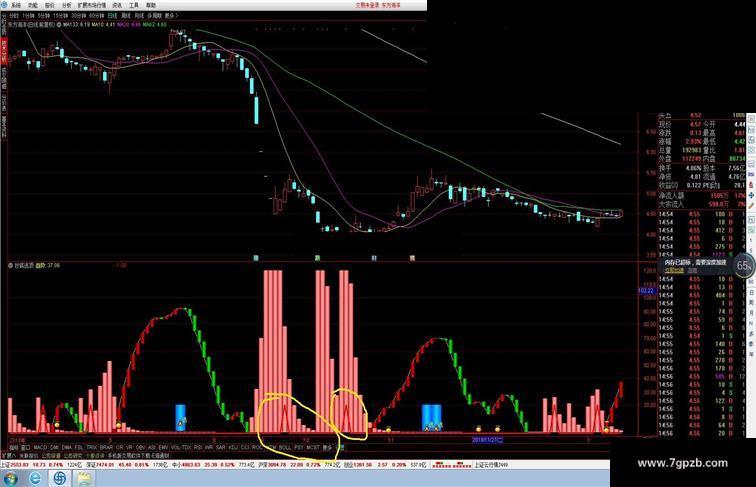756x487 pixels.
Task: Select the CCI indicator tab
Action: (245, 448)
